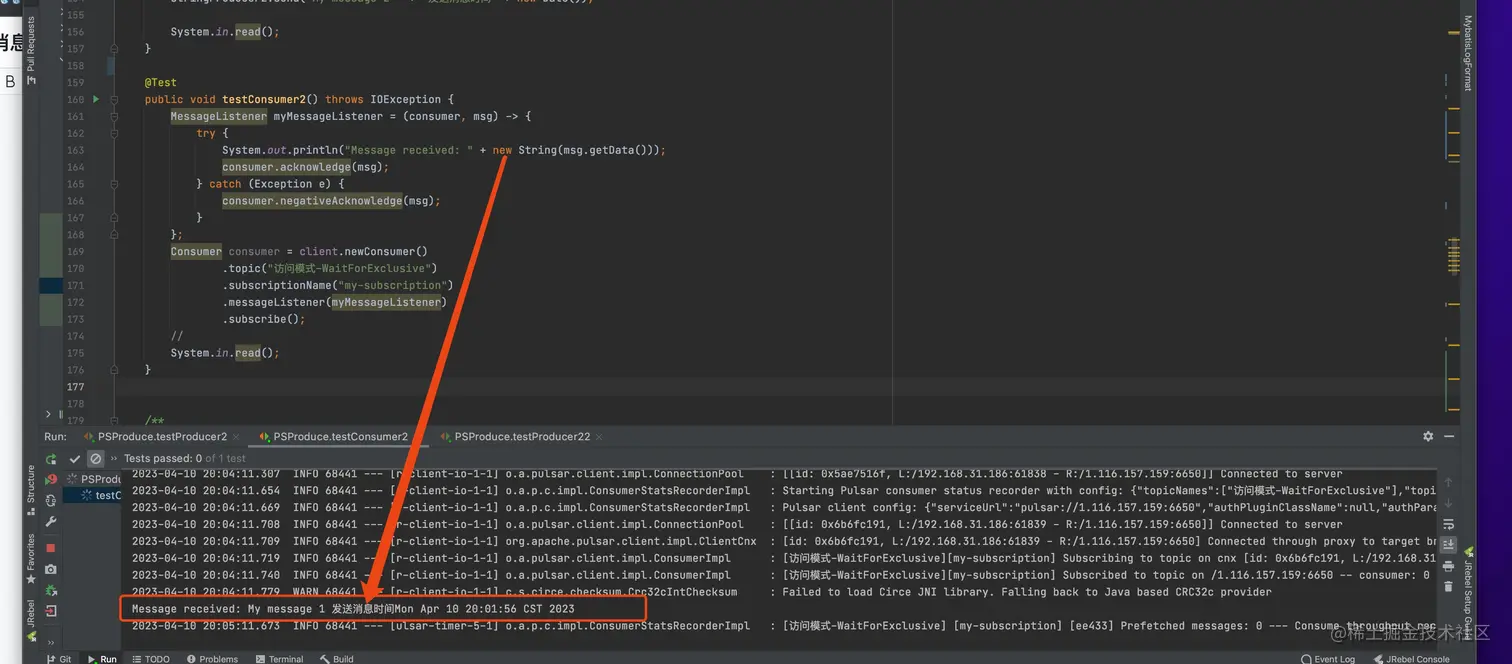The image size is (1512, 664).
Task: Open the Problems tool window
Action: [211, 659]
